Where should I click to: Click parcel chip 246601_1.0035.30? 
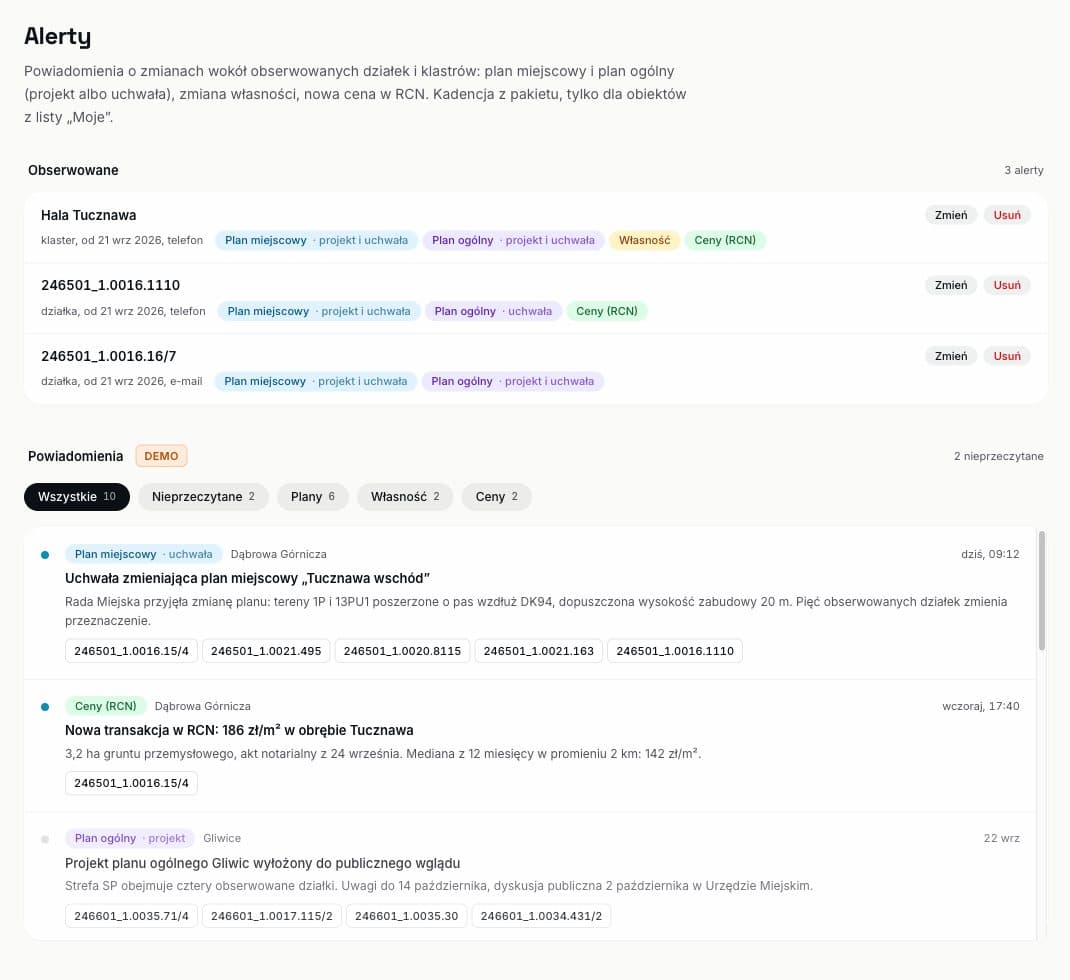click(406, 916)
